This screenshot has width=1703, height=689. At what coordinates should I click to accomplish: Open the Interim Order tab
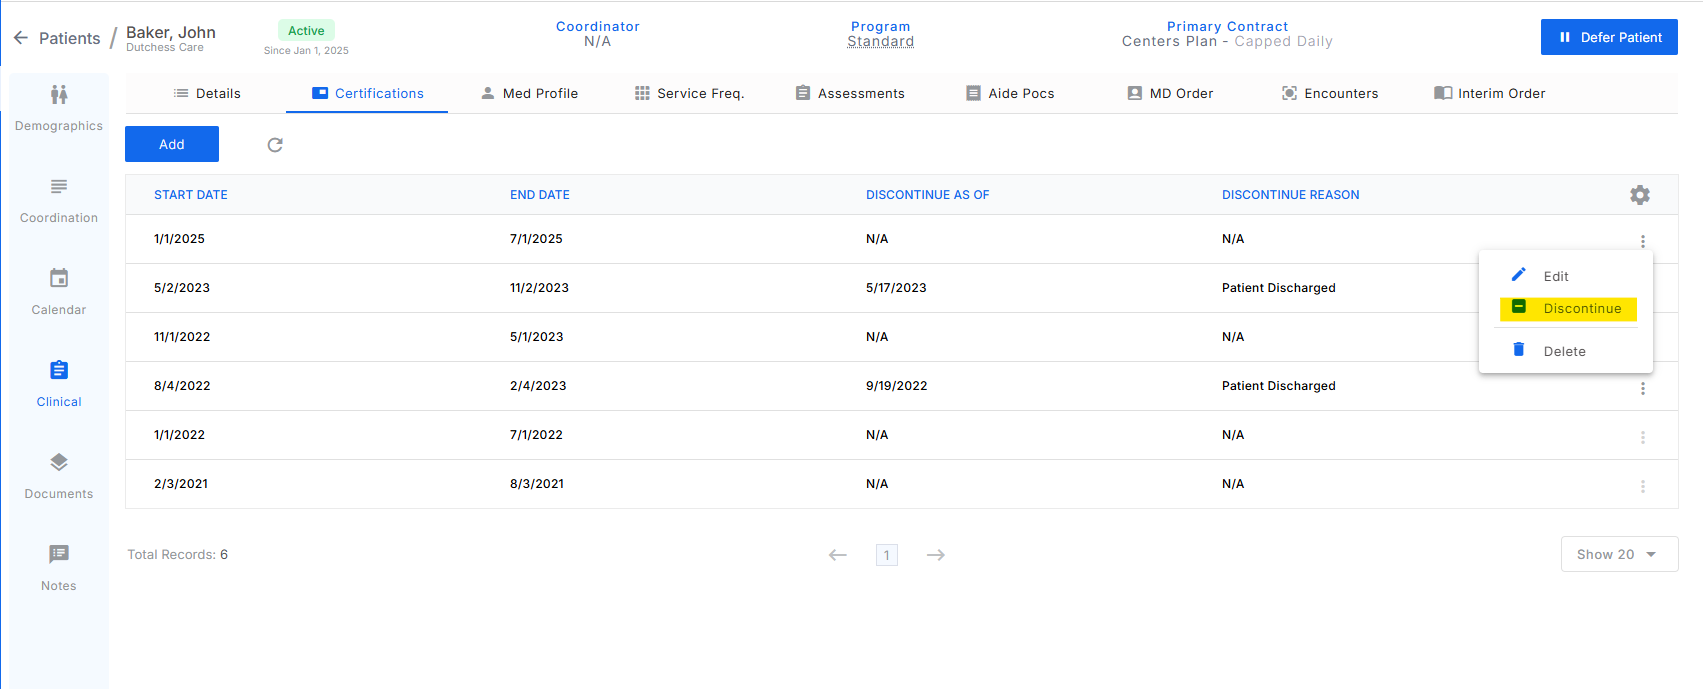(1490, 93)
